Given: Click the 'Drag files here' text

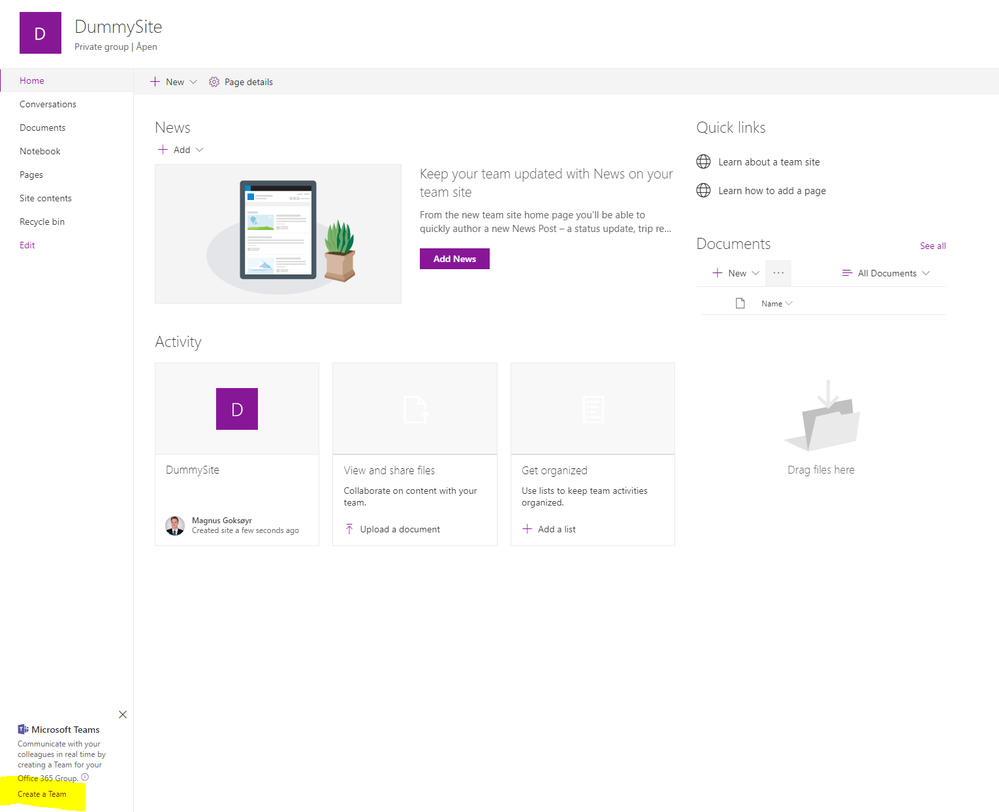Looking at the screenshot, I should pyautogui.click(x=821, y=470).
